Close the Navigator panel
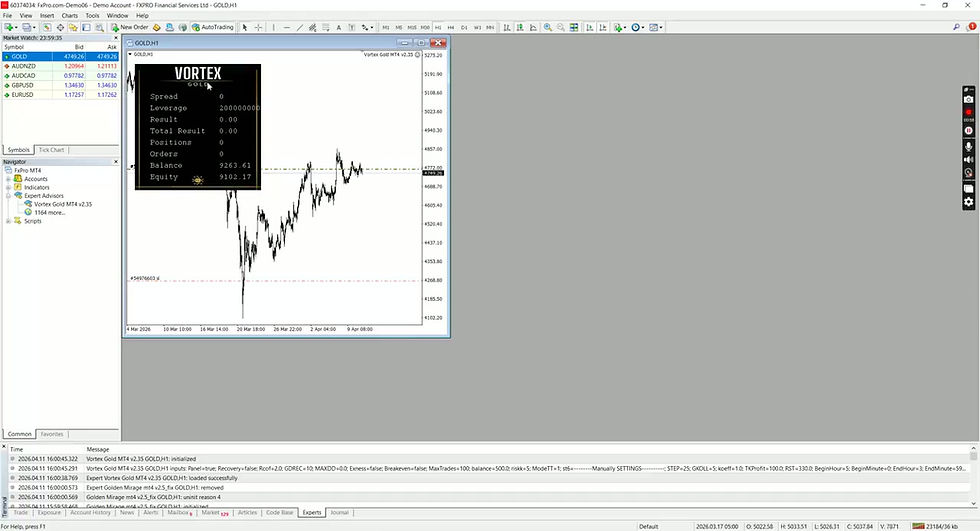This screenshot has width=980, height=531. pos(116,162)
